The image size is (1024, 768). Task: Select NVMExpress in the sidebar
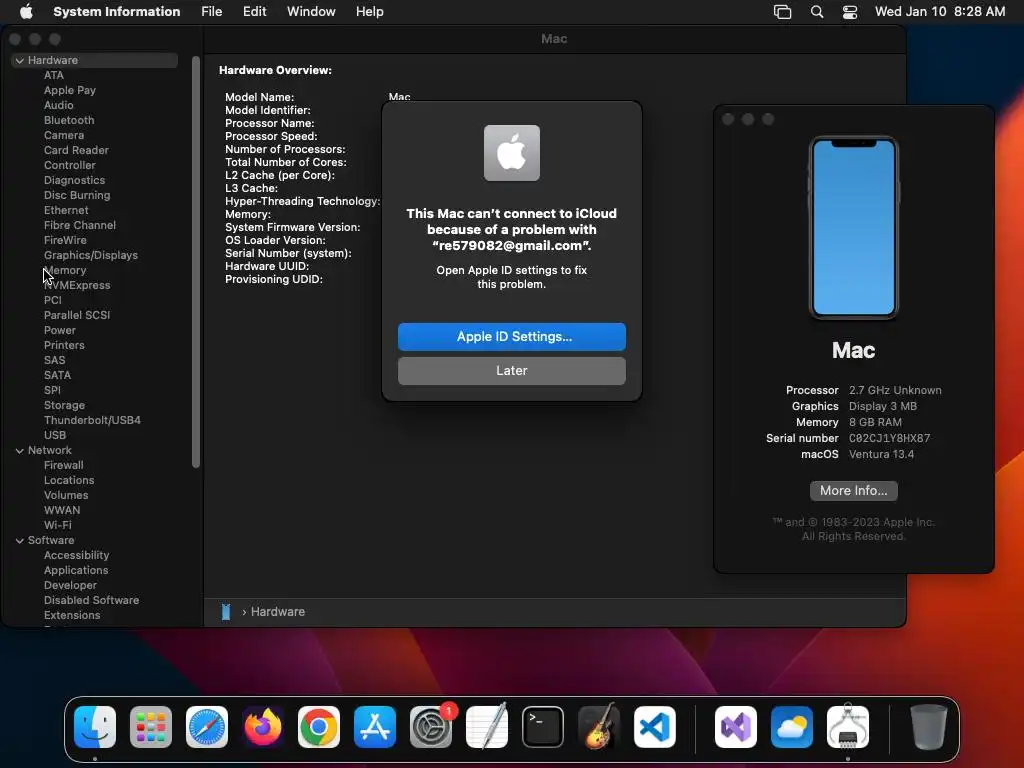point(77,285)
